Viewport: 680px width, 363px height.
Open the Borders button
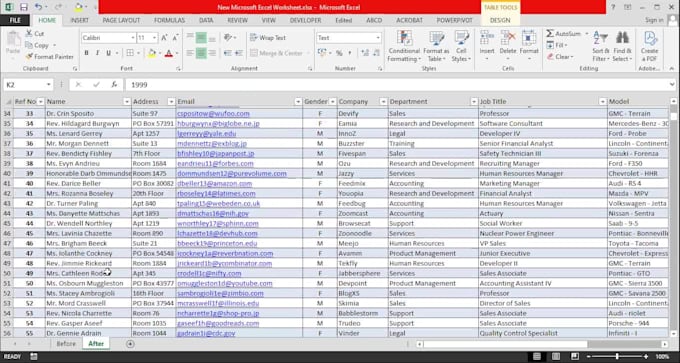click(x=130, y=53)
